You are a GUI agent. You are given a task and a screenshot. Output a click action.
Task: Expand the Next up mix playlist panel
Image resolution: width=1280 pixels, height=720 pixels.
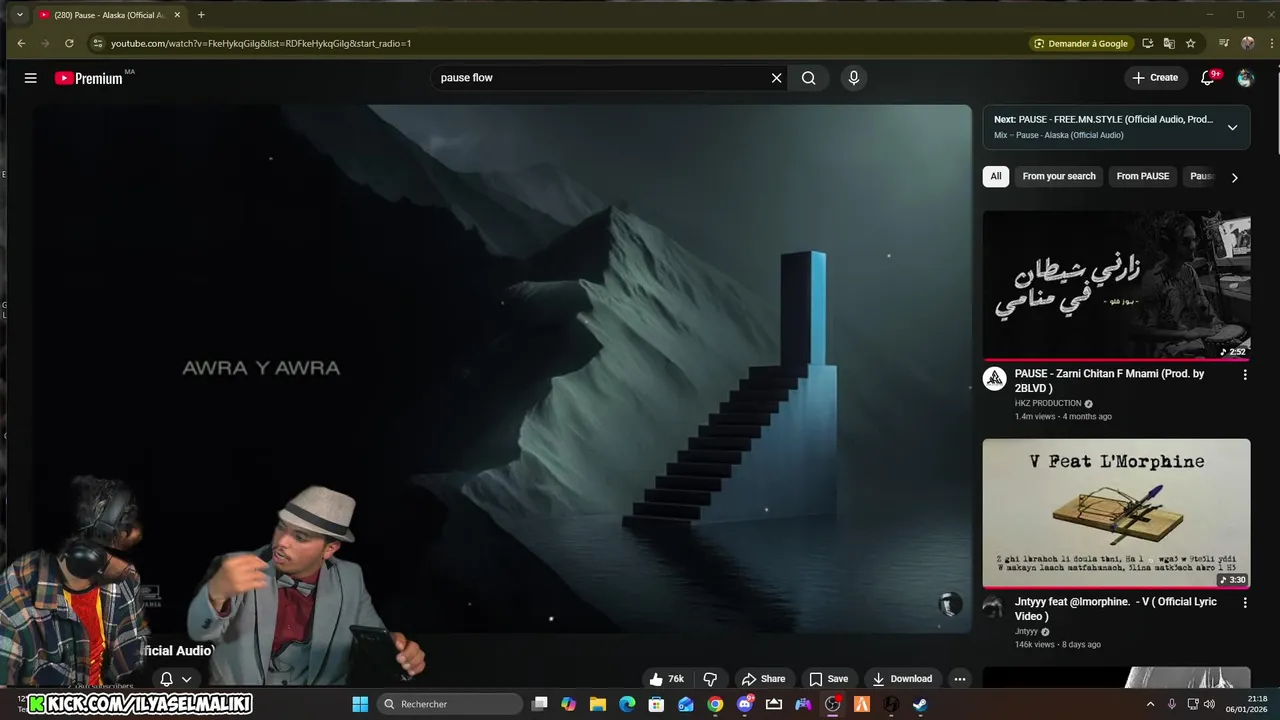[x=1232, y=127]
